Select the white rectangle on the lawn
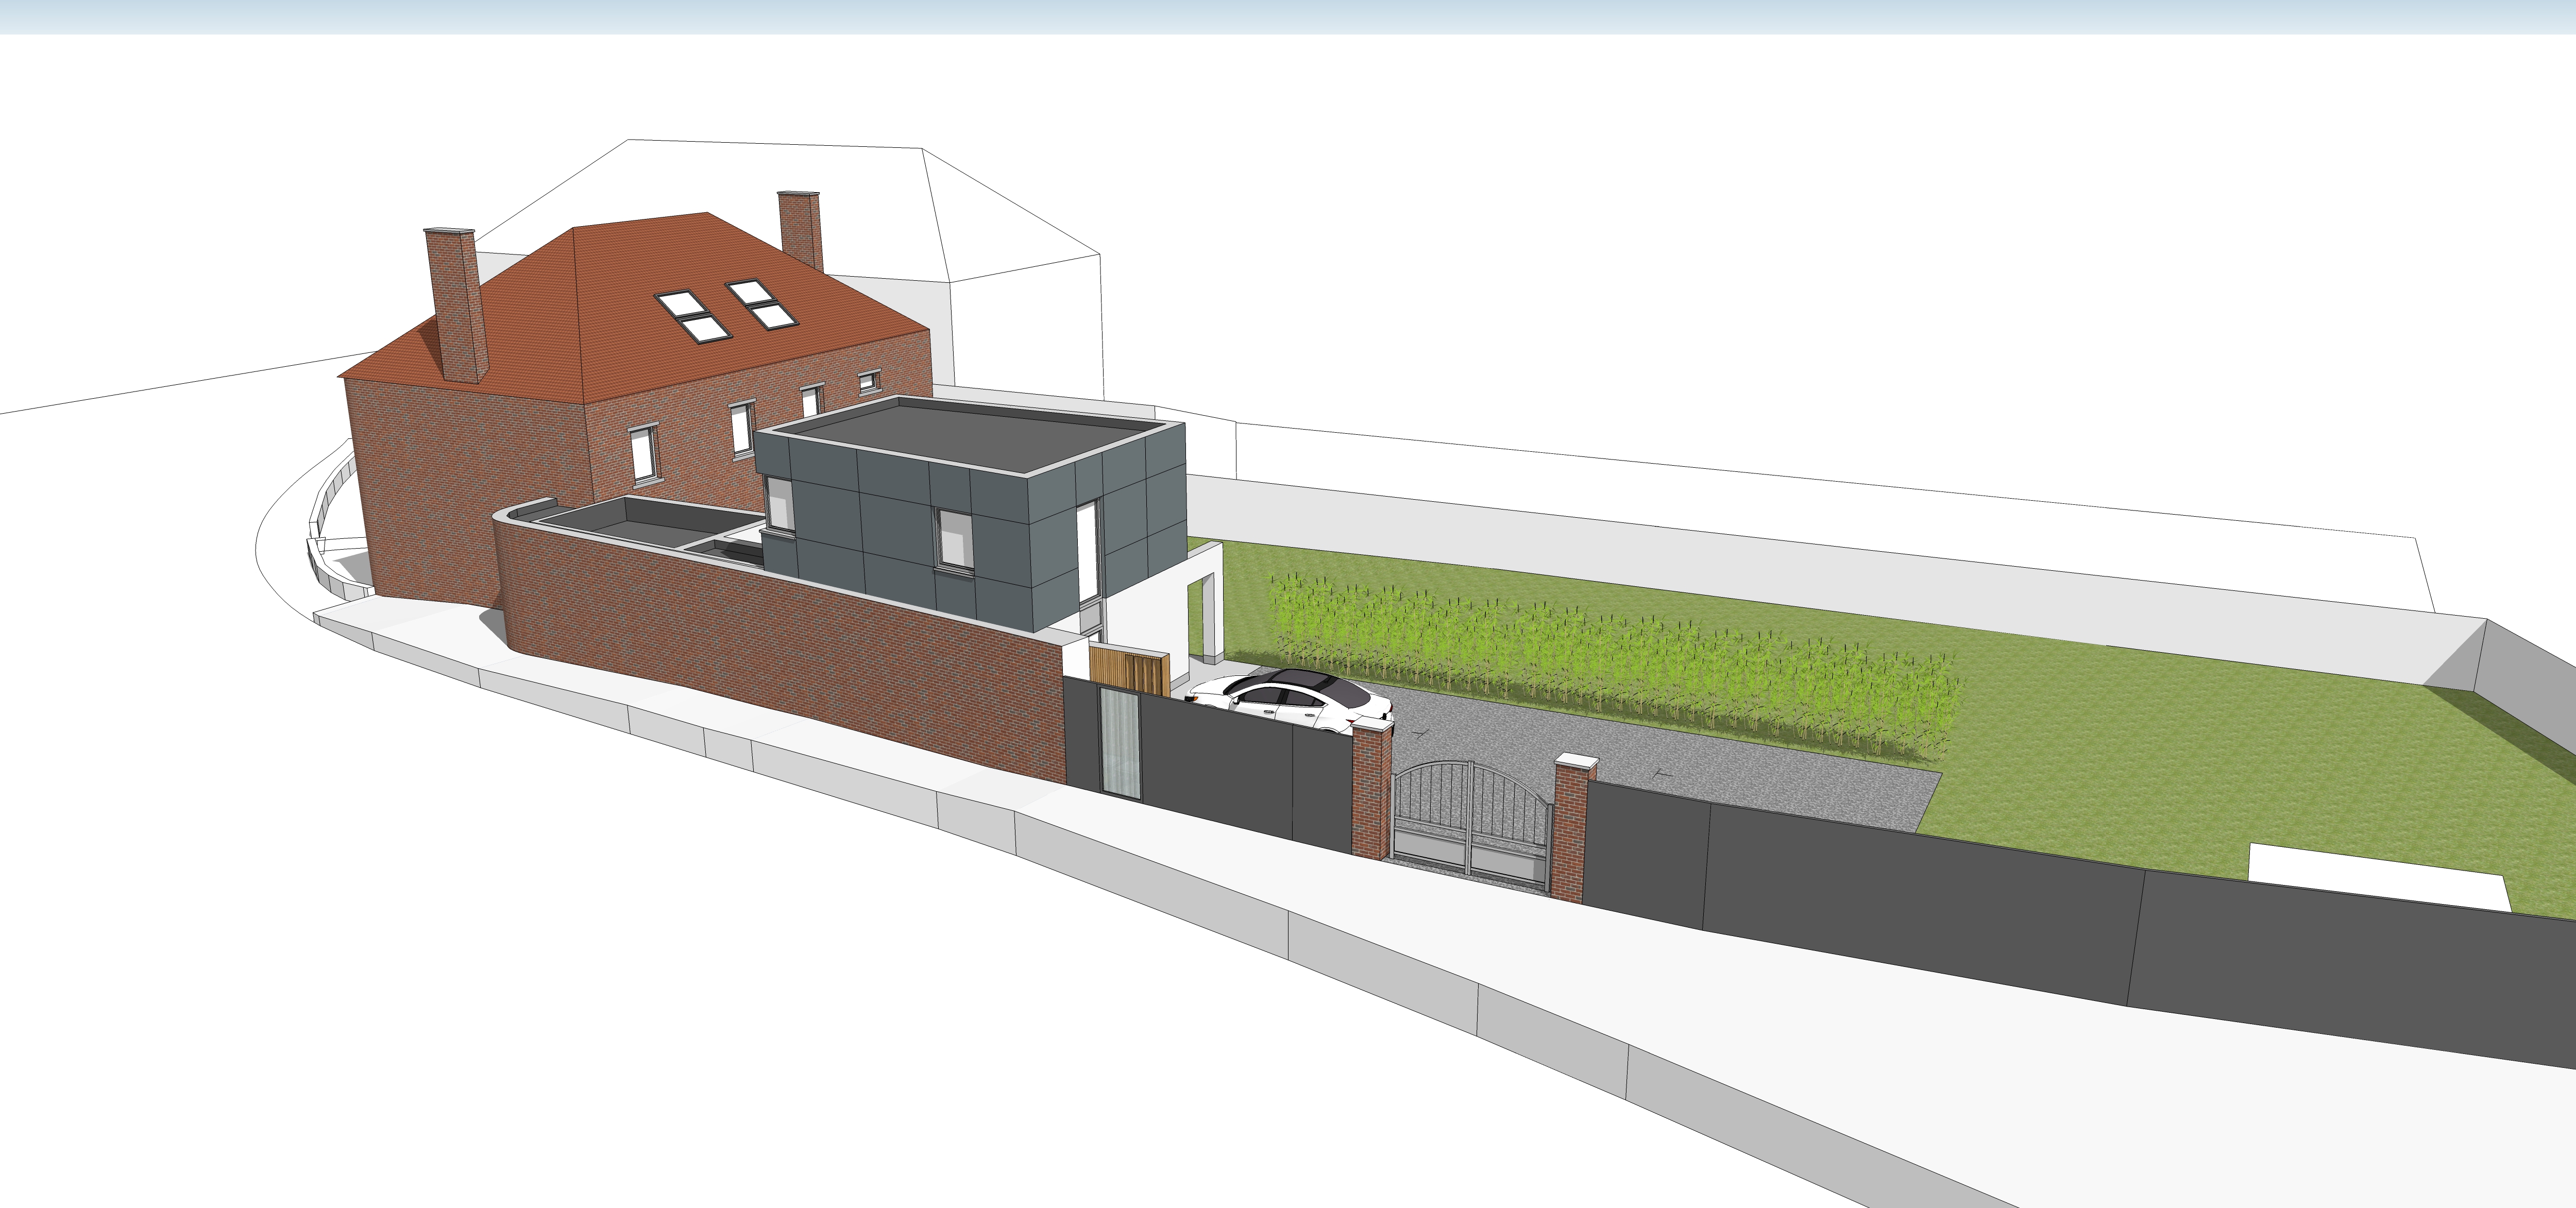The image size is (2576, 1208). (2378, 877)
